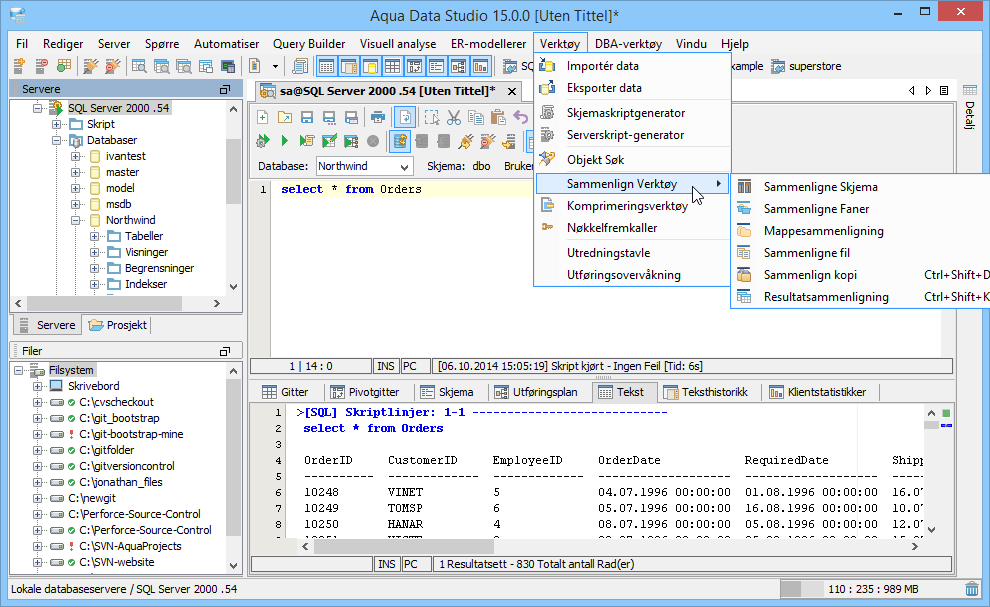Expand the Skrivebord node
The width and height of the screenshot is (990, 607).
click(38, 386)
